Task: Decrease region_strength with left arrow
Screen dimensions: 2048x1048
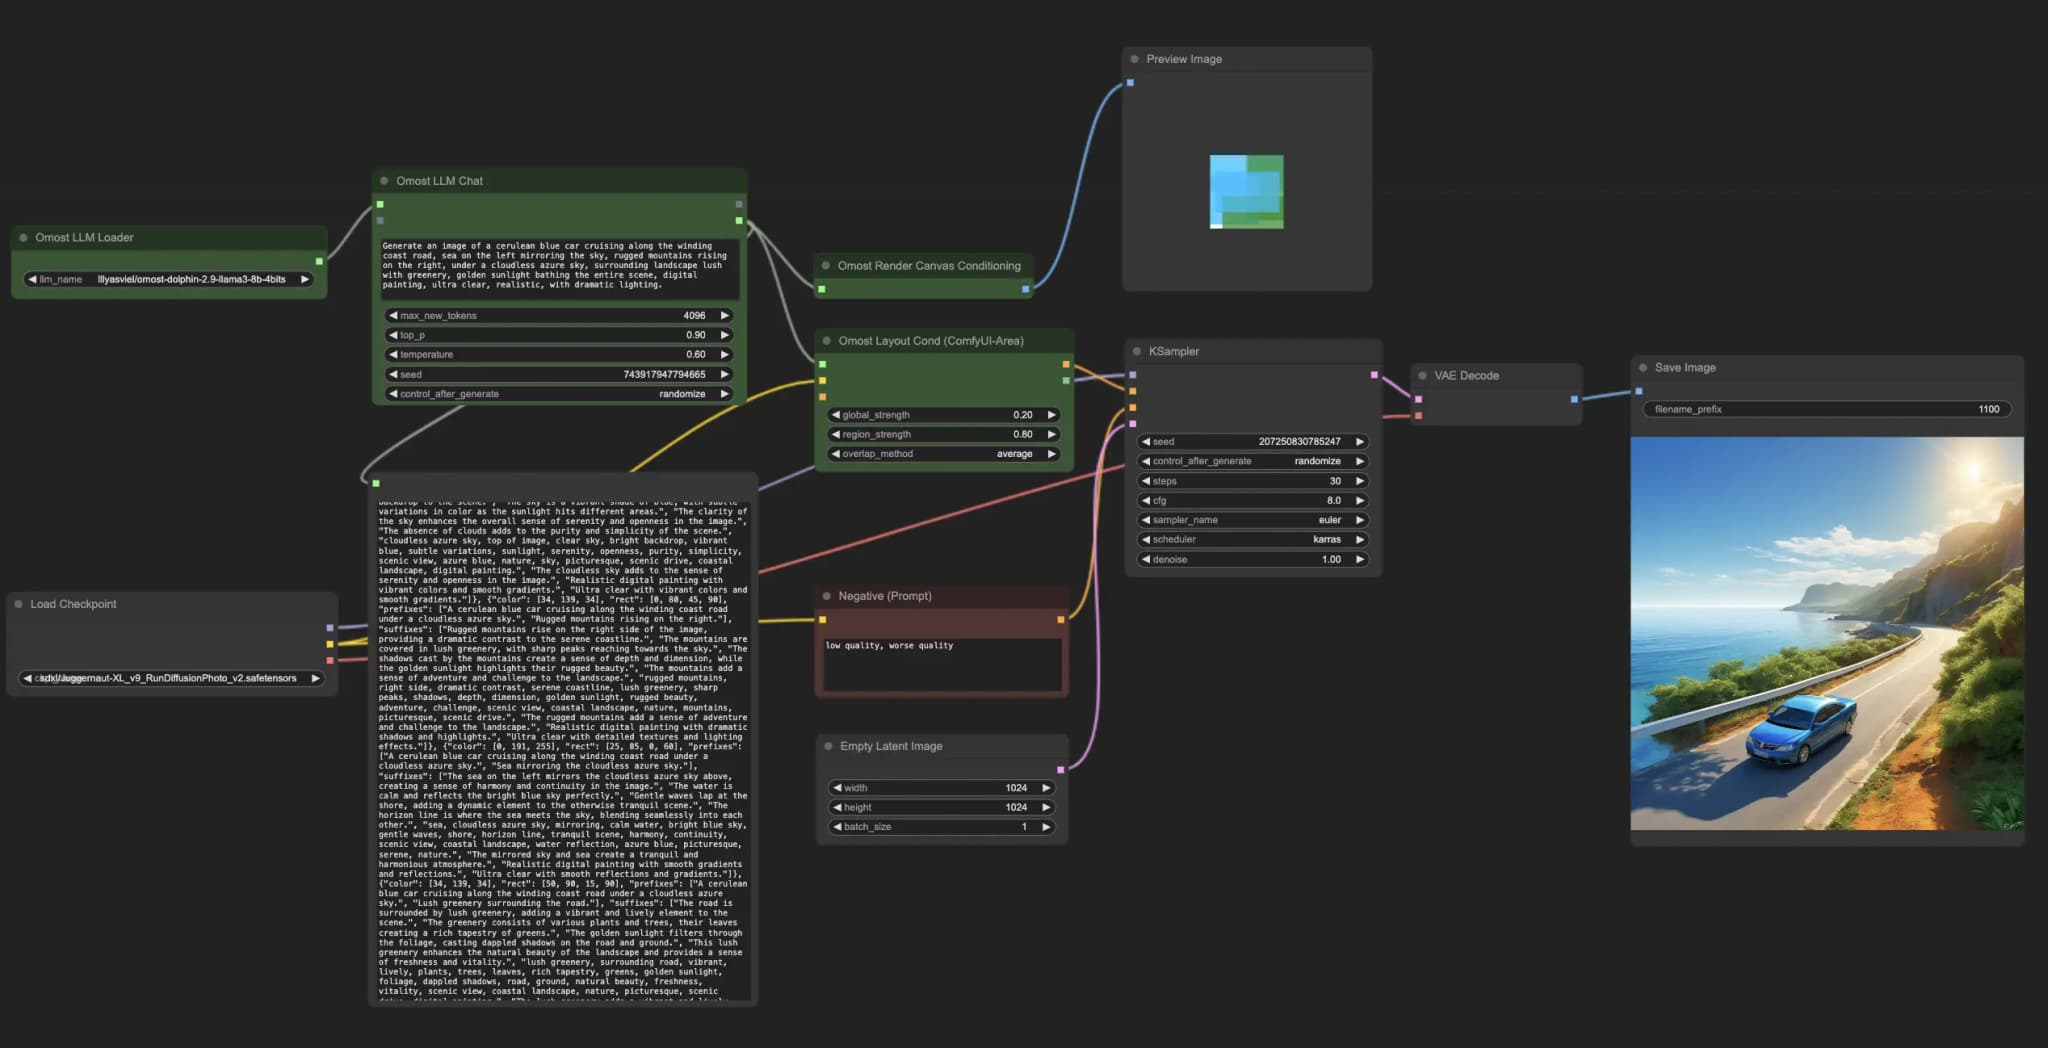Action: tap(836, 434)
